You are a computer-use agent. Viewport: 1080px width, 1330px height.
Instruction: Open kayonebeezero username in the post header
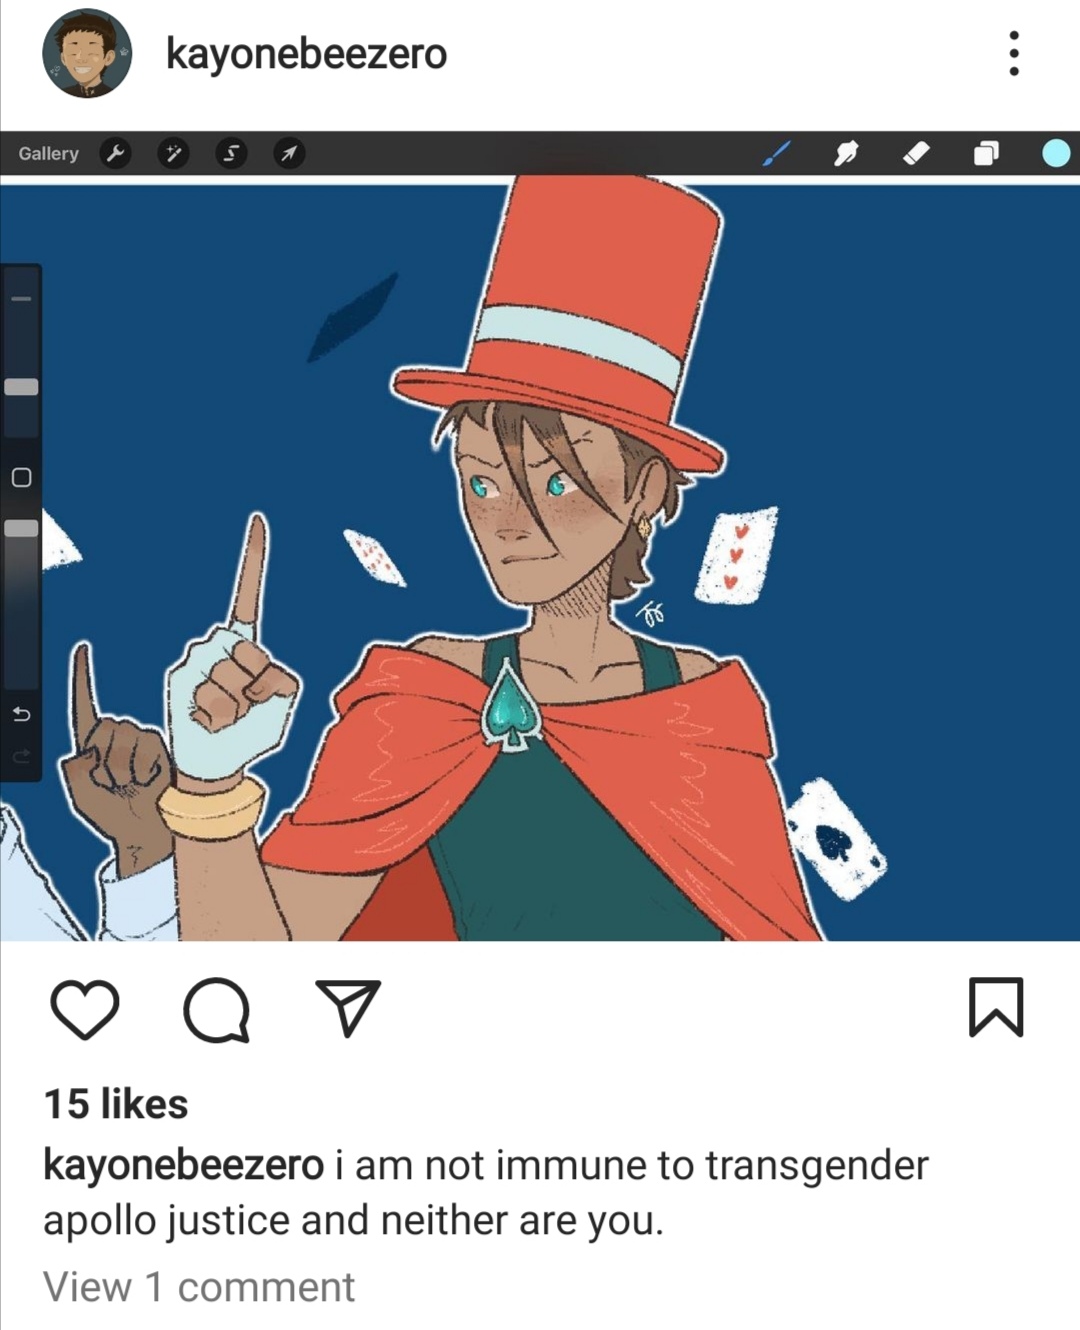(x=306, y=54)
